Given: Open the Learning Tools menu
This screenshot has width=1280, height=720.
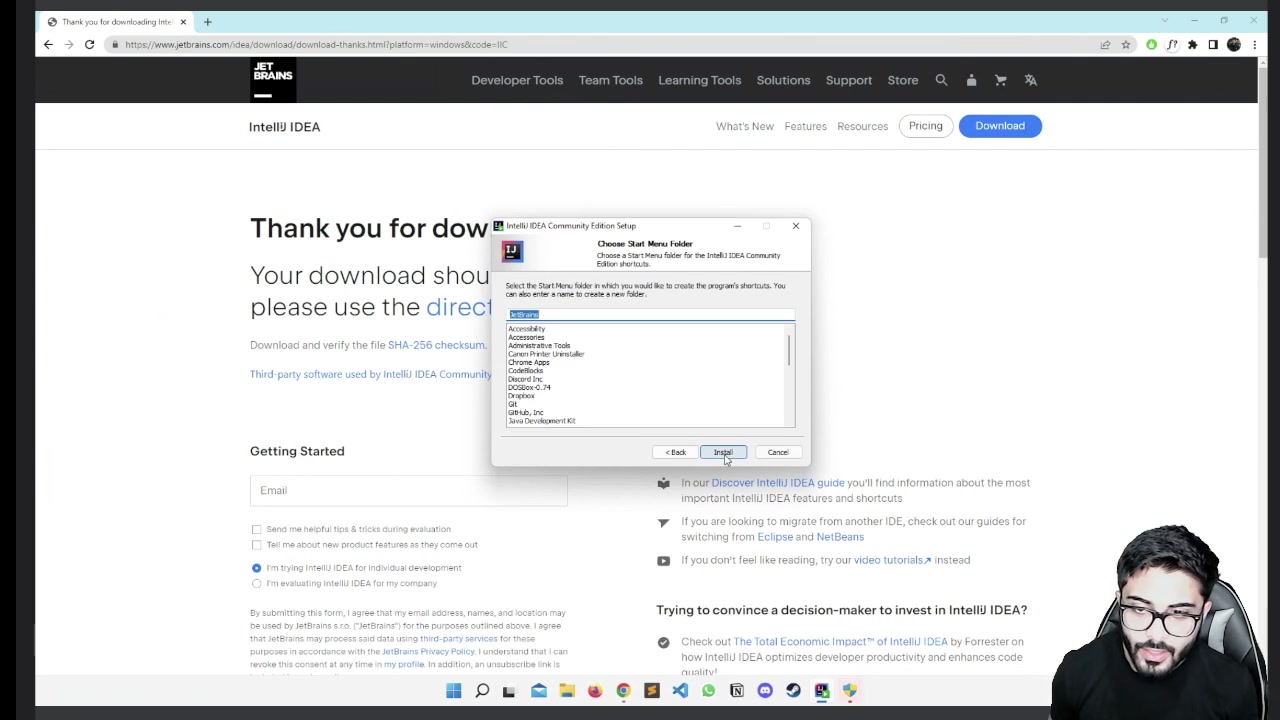Looking at the screenshot, I should [x=699, y=80].
